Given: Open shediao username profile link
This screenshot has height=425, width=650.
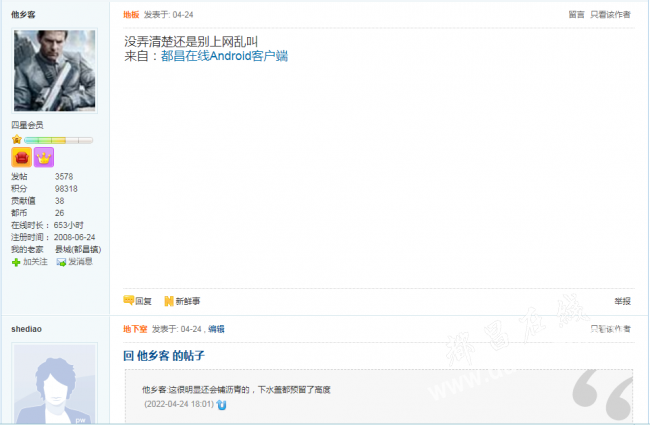Looking at the screenshot, I should (x=27, y=329).
